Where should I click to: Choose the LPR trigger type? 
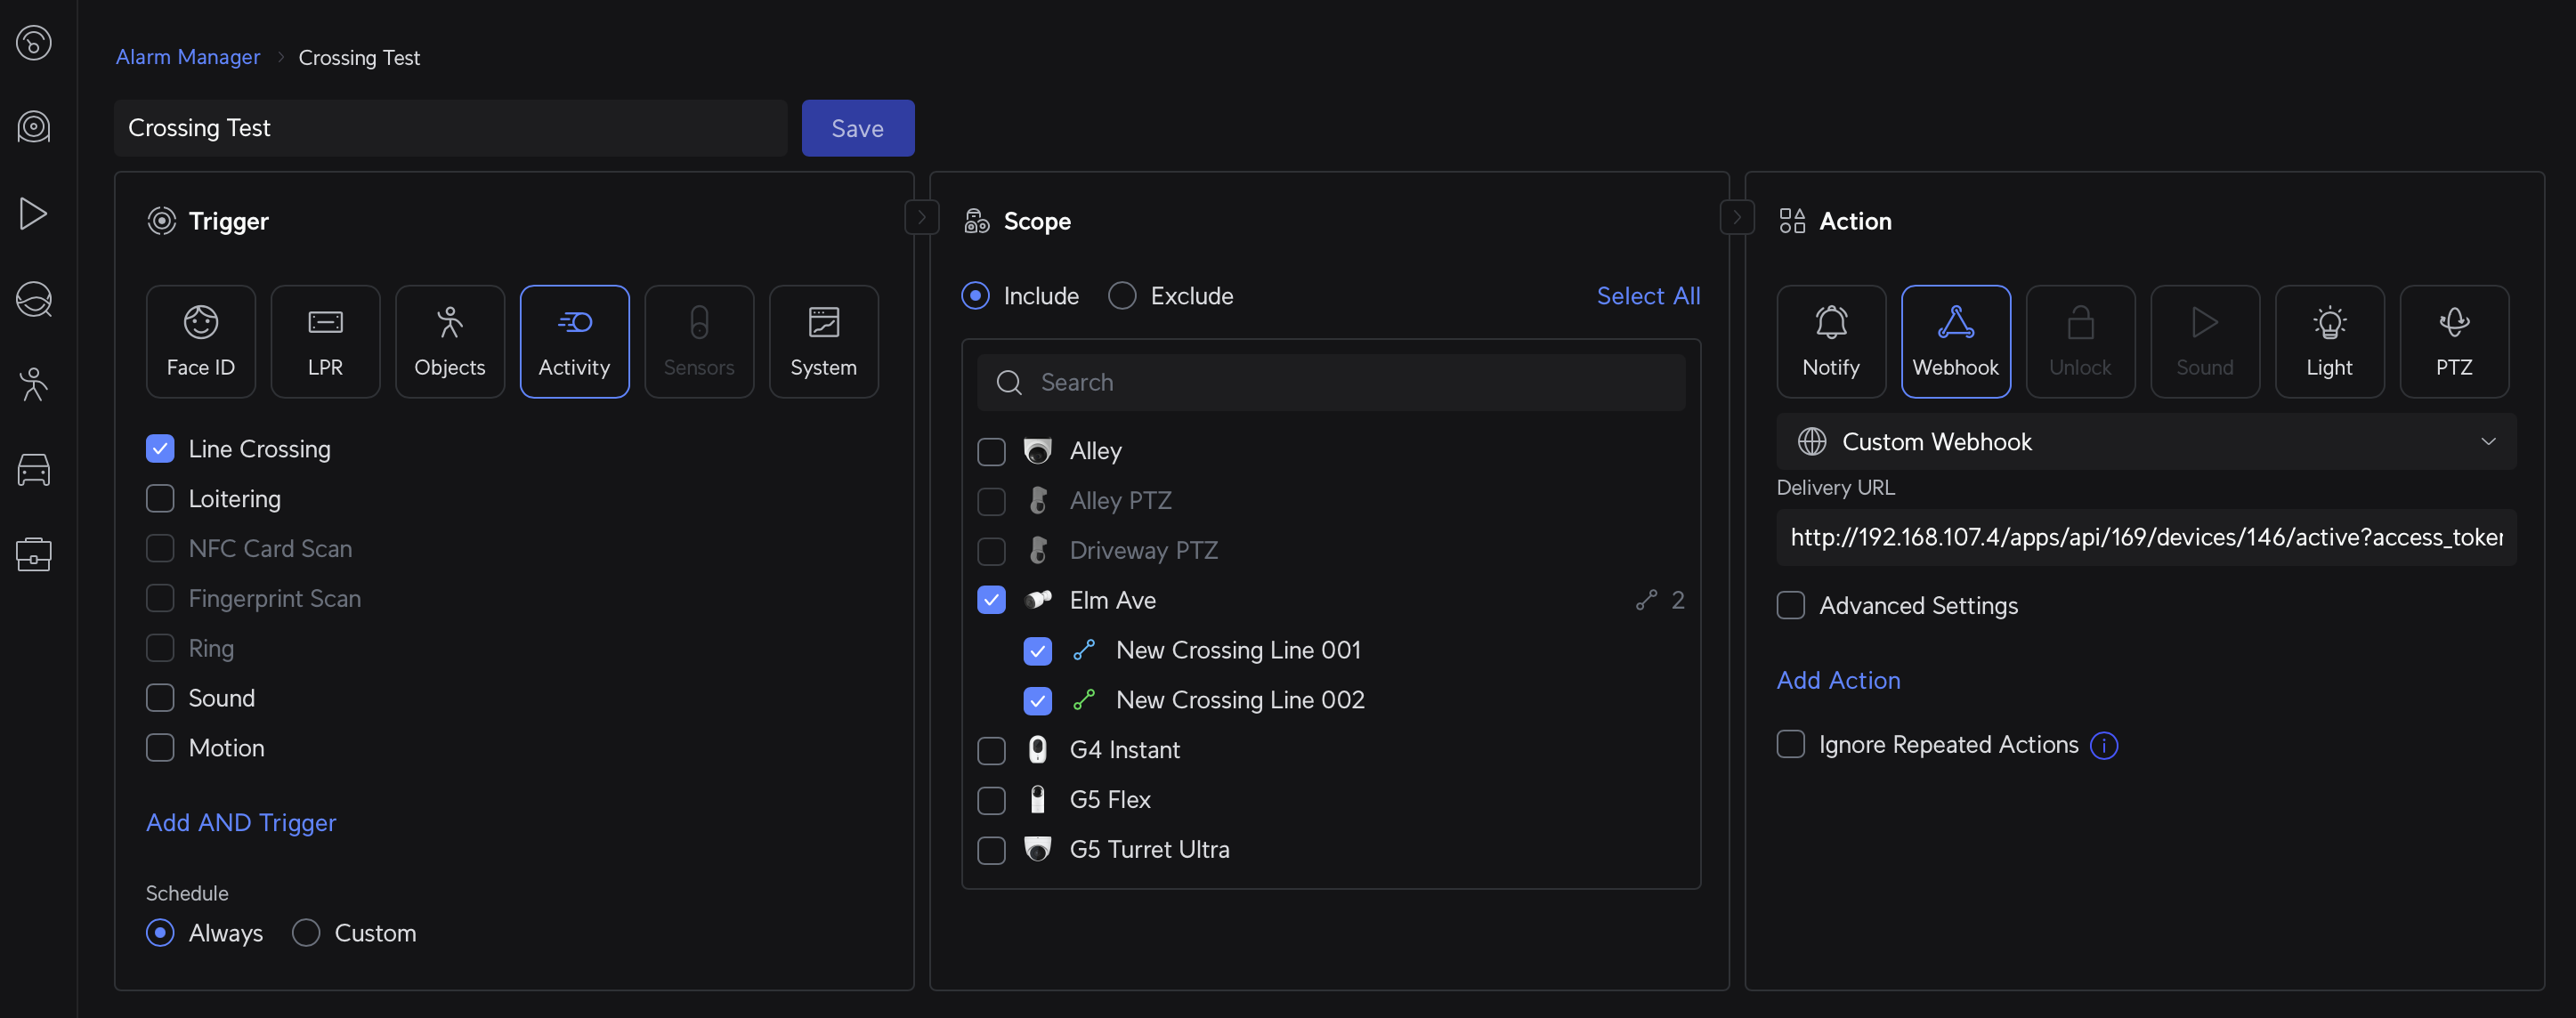[x=325, y=341]
